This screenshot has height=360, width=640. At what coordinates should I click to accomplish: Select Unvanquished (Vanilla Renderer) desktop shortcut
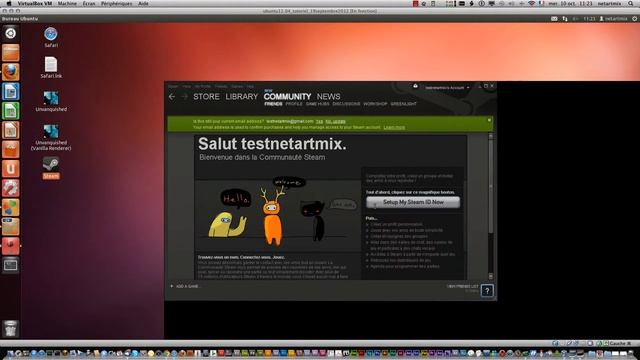[51, 138]
